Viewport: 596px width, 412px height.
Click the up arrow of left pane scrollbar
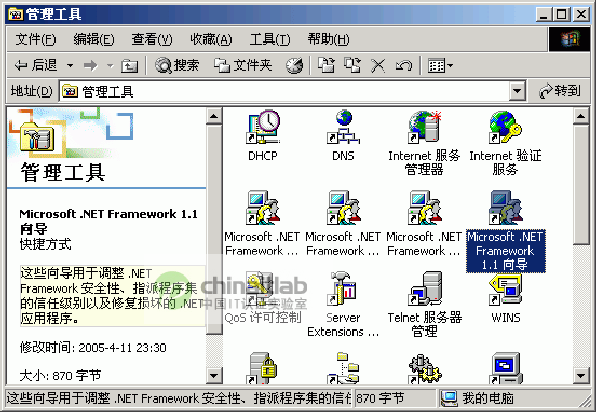(214, 116)
